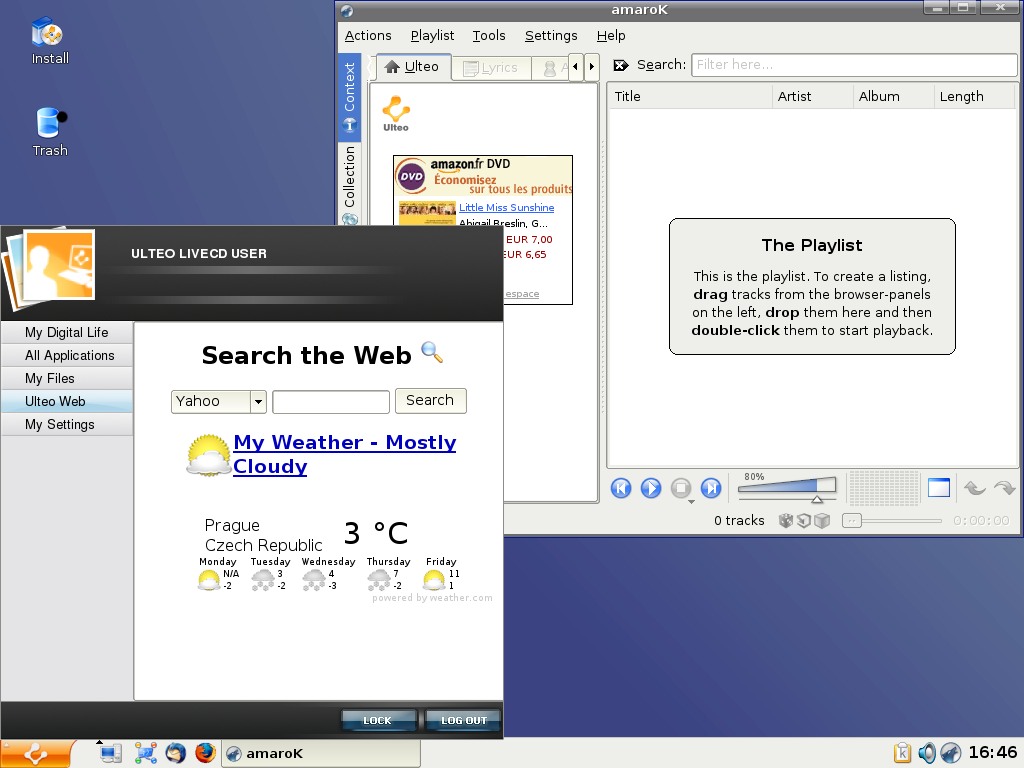Screen dimensions: 1024x768
Task: Open the Yahoo search engine dropdown
Action: 219,402
